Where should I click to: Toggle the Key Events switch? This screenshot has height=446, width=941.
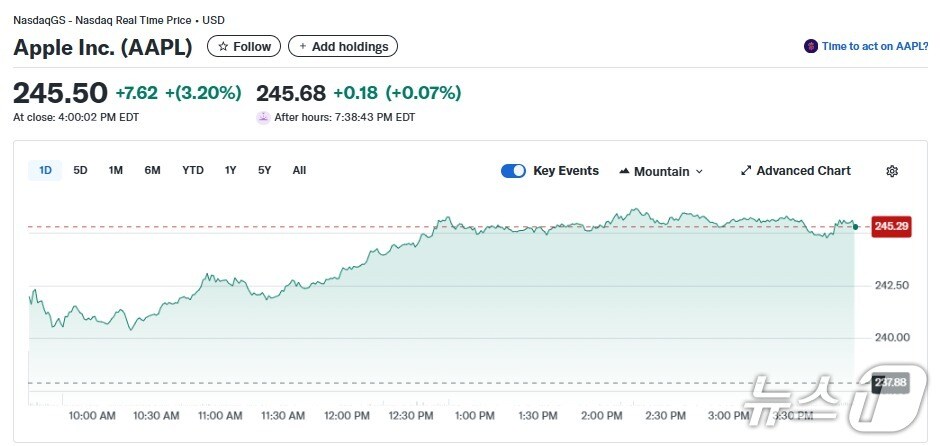tap(513, 171)
